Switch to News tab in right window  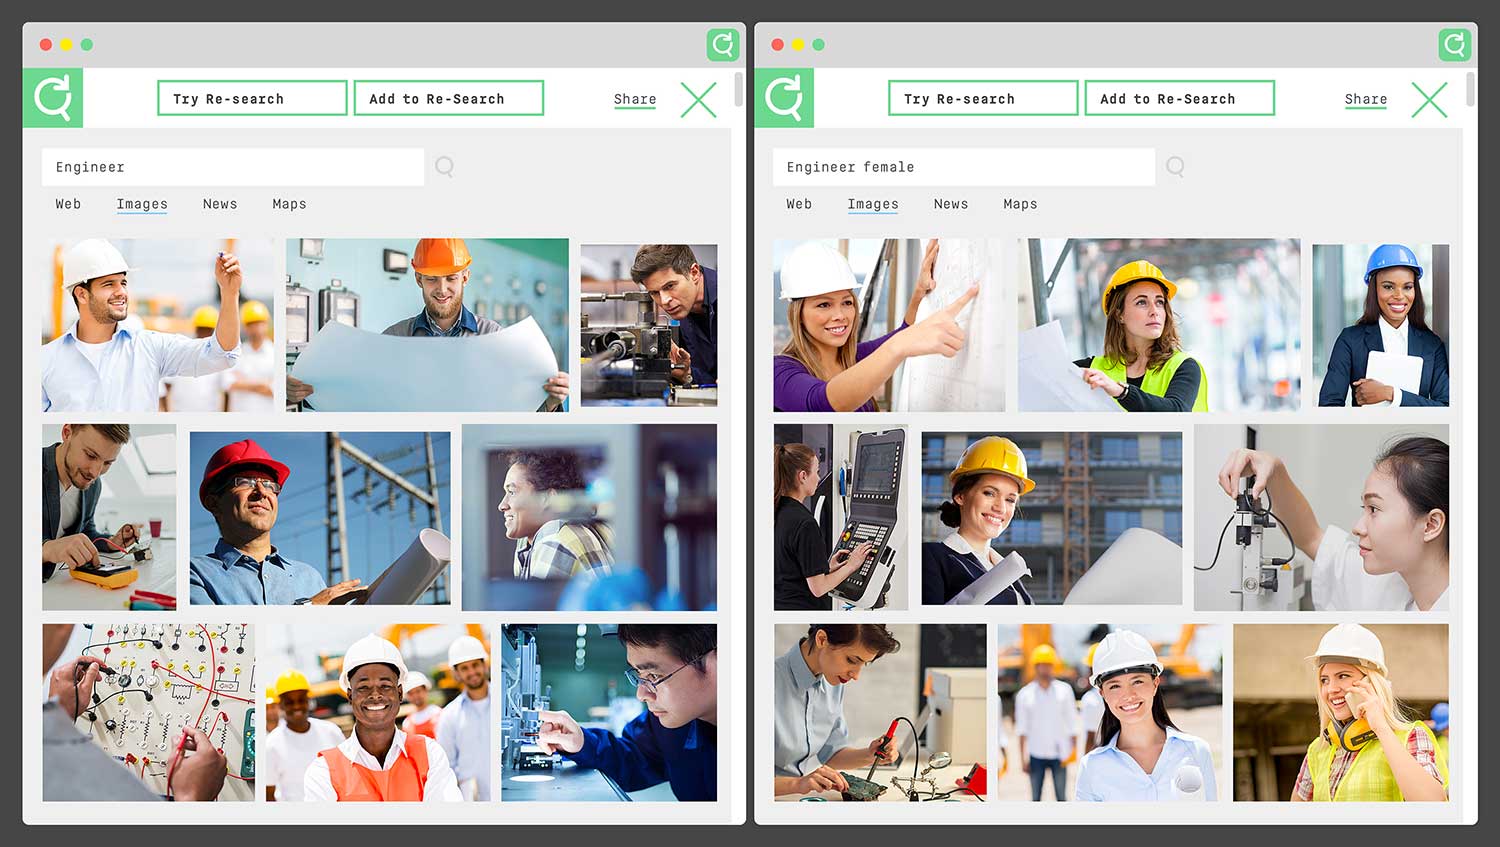tap(951, 204)
